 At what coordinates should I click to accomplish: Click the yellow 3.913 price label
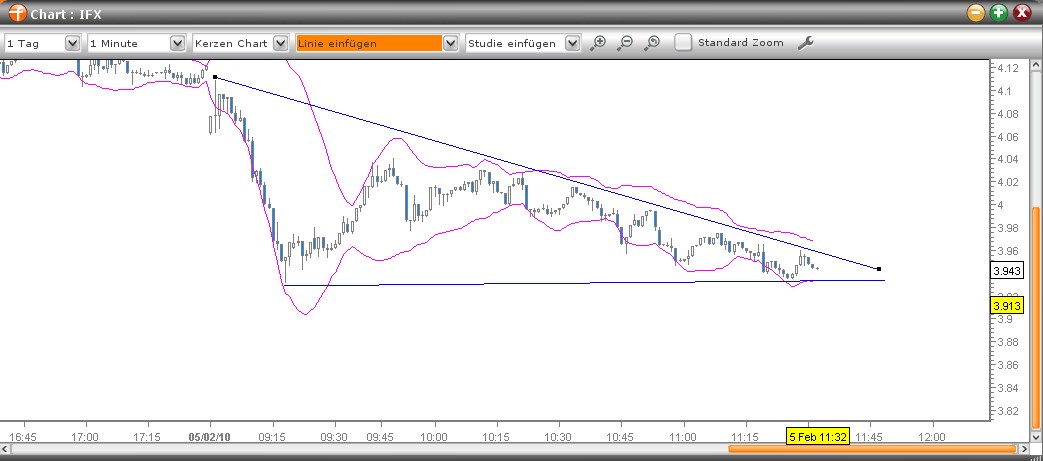pyautogui.click(x=1006, y=306)
